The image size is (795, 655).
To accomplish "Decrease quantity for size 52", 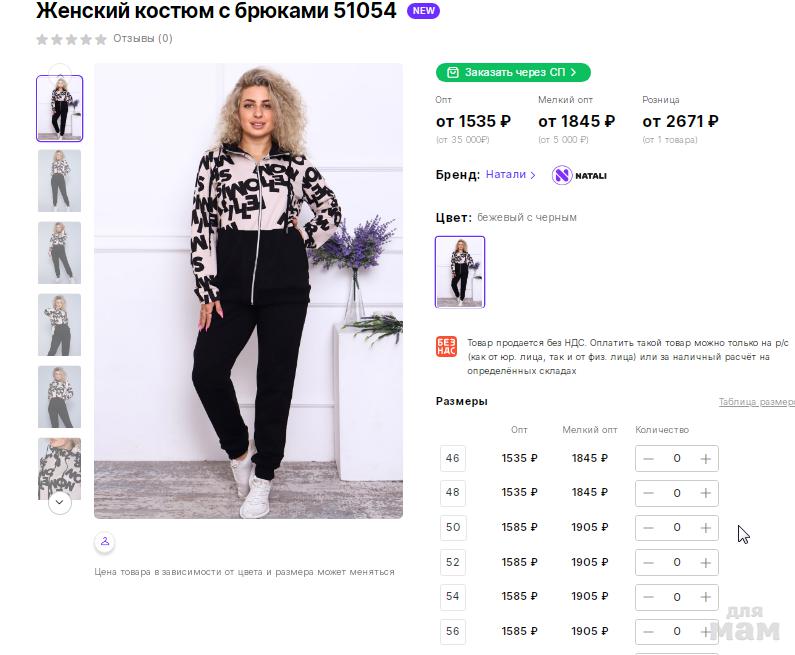I will (649, 562).
